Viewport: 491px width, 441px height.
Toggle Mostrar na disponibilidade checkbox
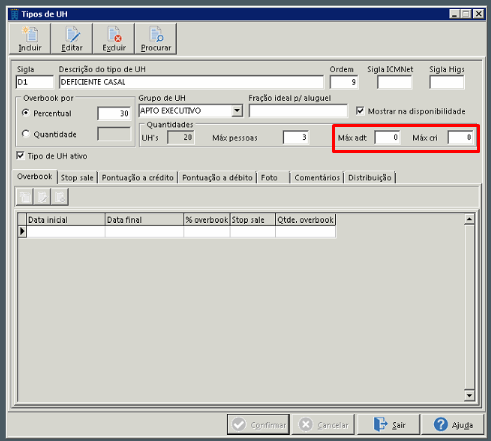tap(360, 111)
